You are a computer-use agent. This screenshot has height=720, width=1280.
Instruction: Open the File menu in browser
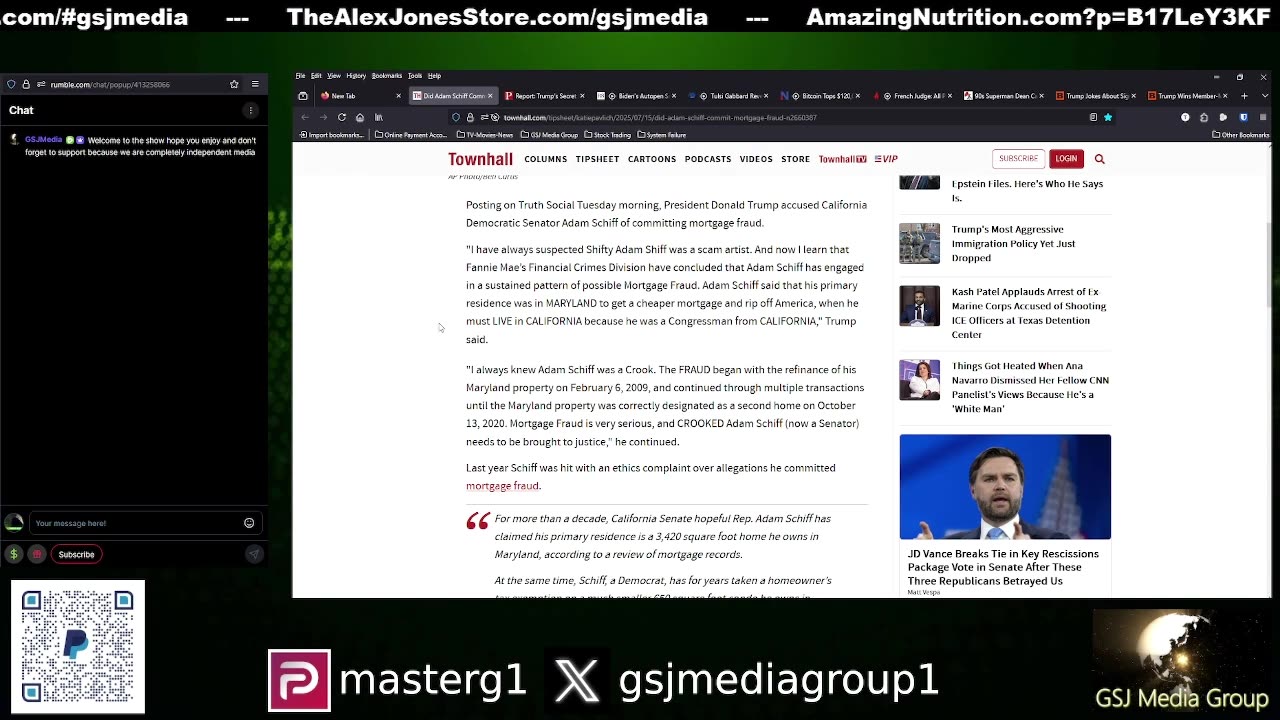coord(300,75)
